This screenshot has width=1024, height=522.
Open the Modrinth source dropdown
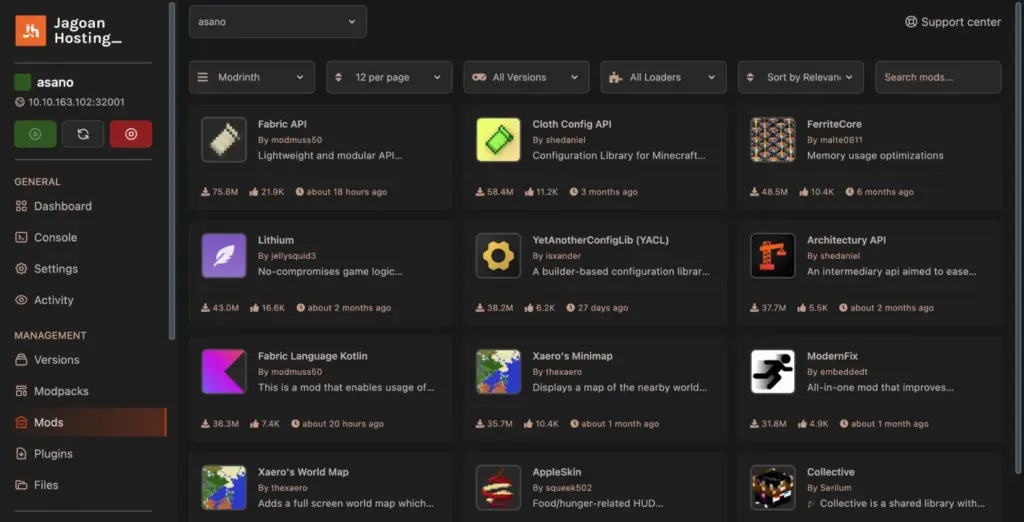[251, 77]
